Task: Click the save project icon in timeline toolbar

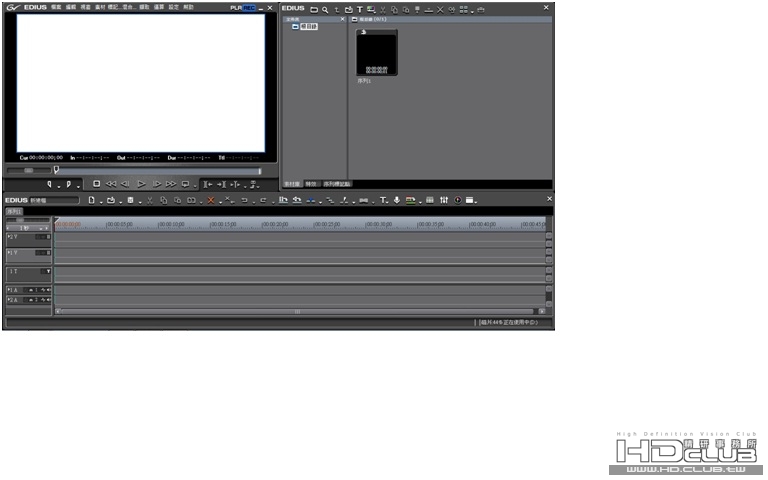Action: 130,200
